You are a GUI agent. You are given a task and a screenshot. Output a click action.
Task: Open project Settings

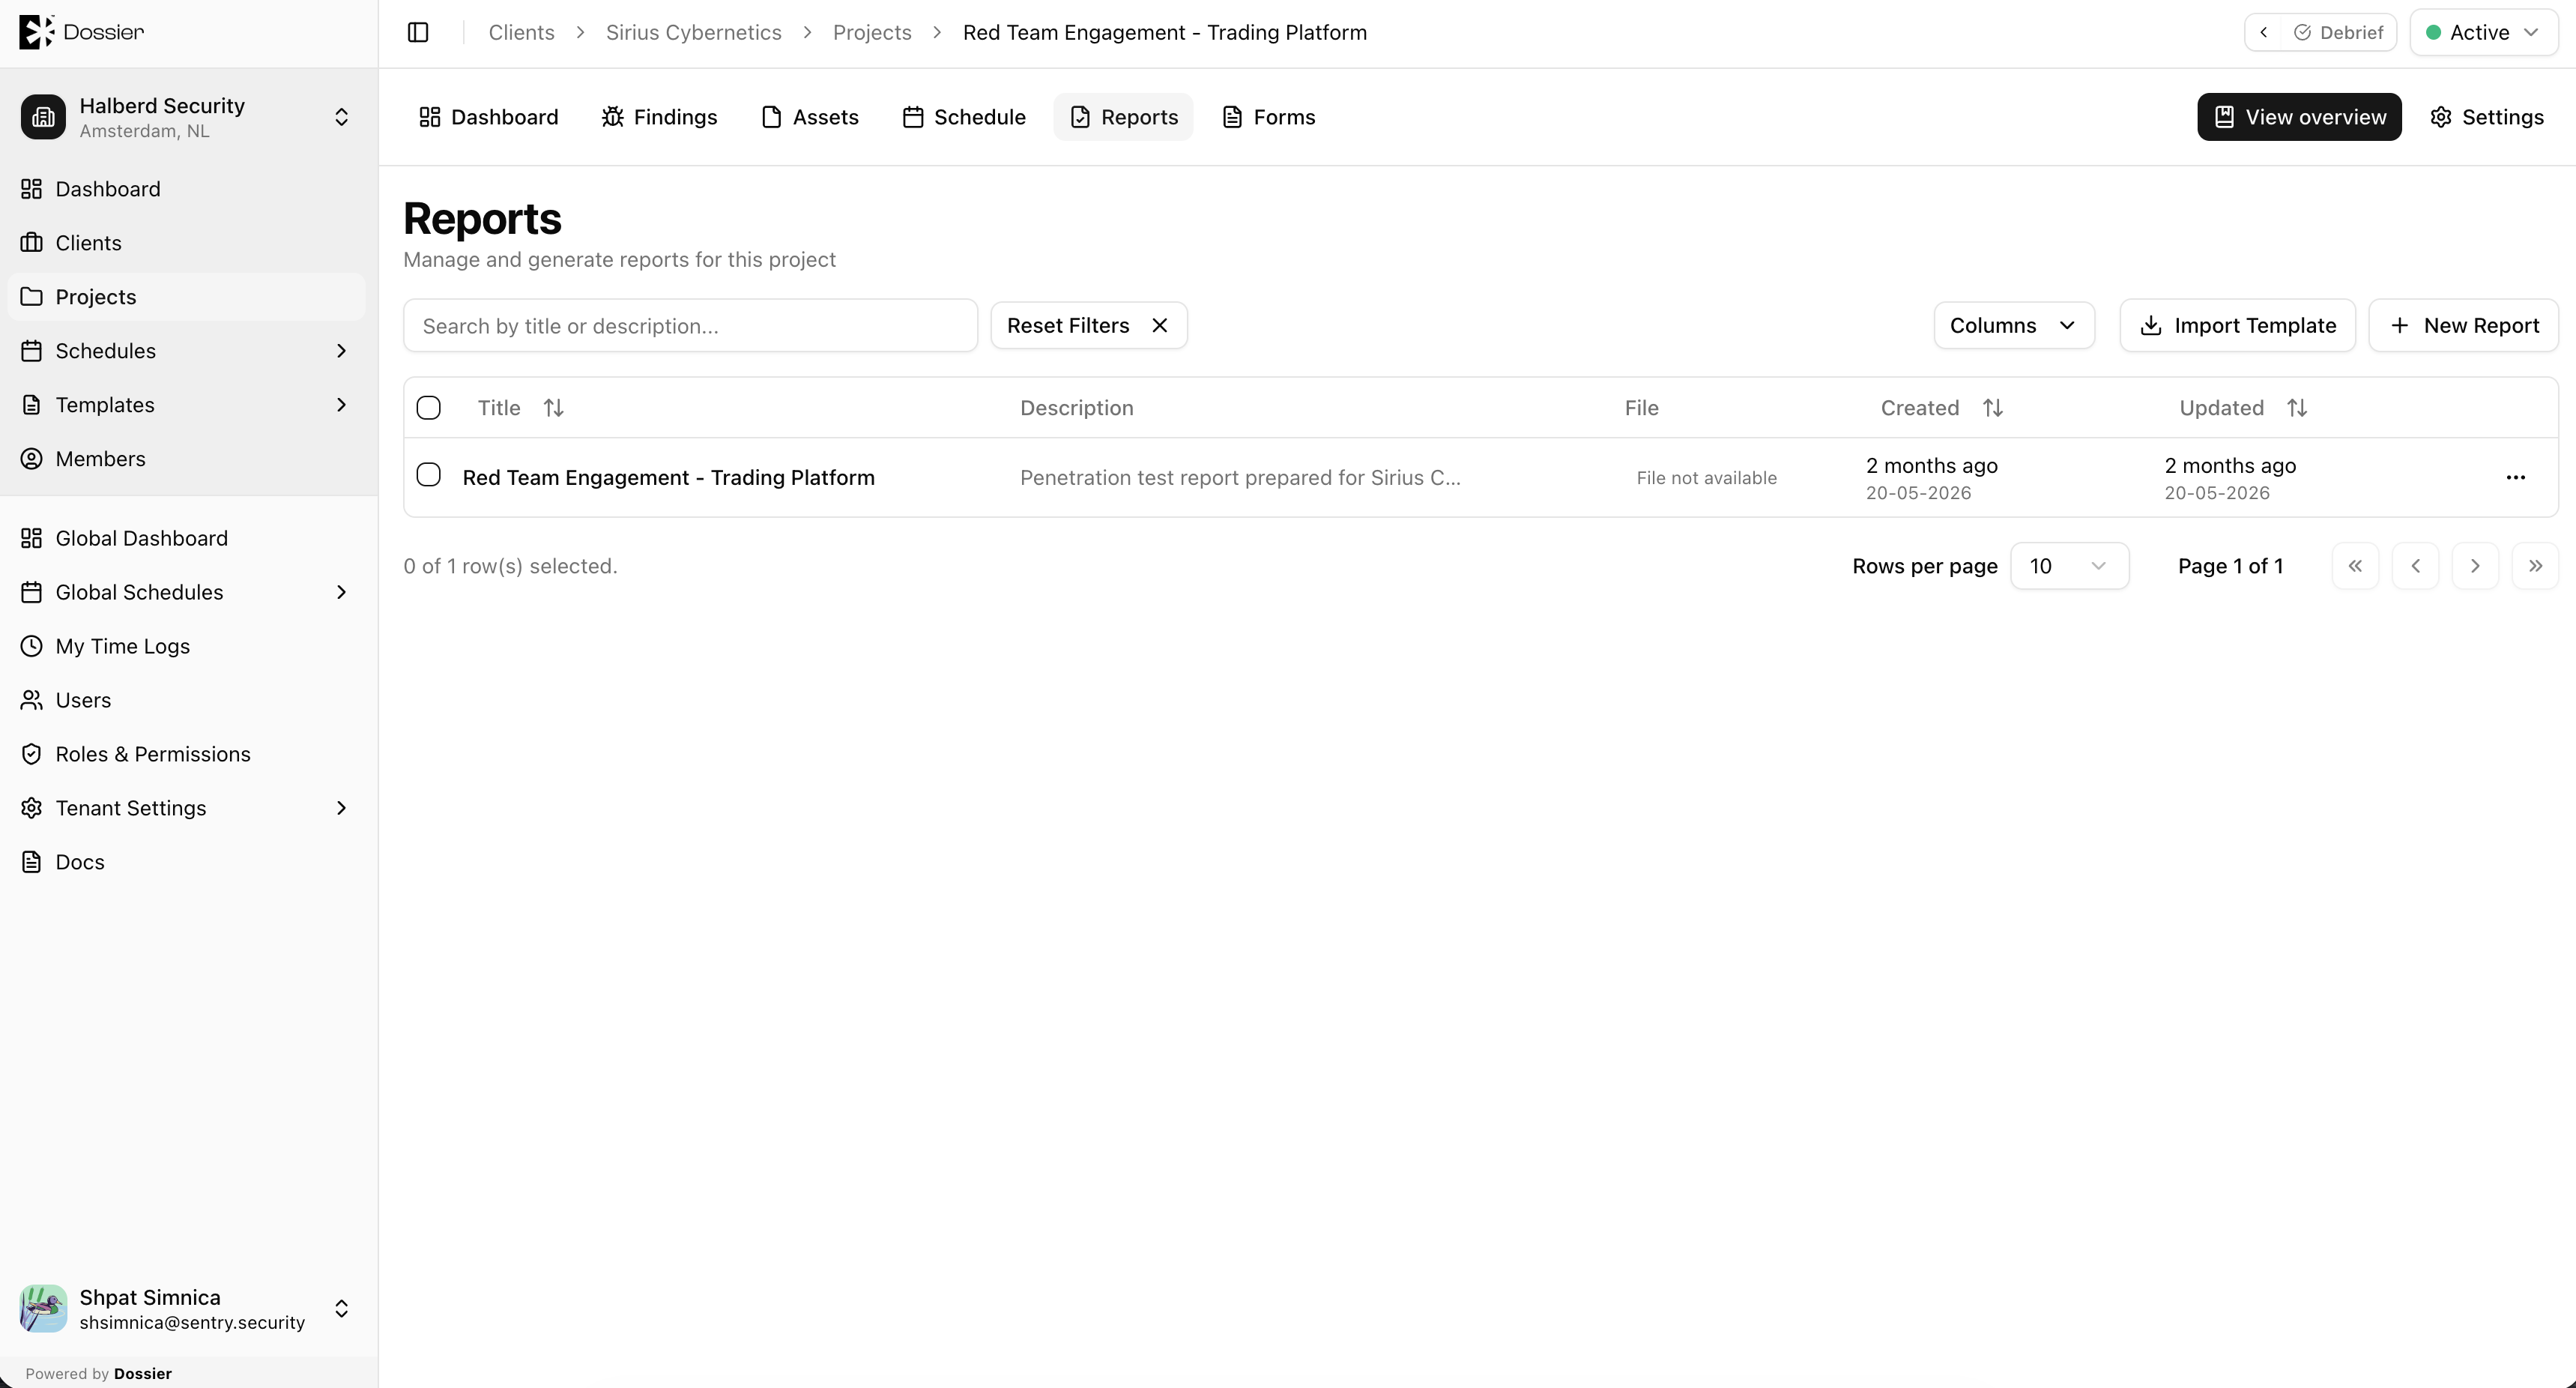click(x=2487, y=117)
